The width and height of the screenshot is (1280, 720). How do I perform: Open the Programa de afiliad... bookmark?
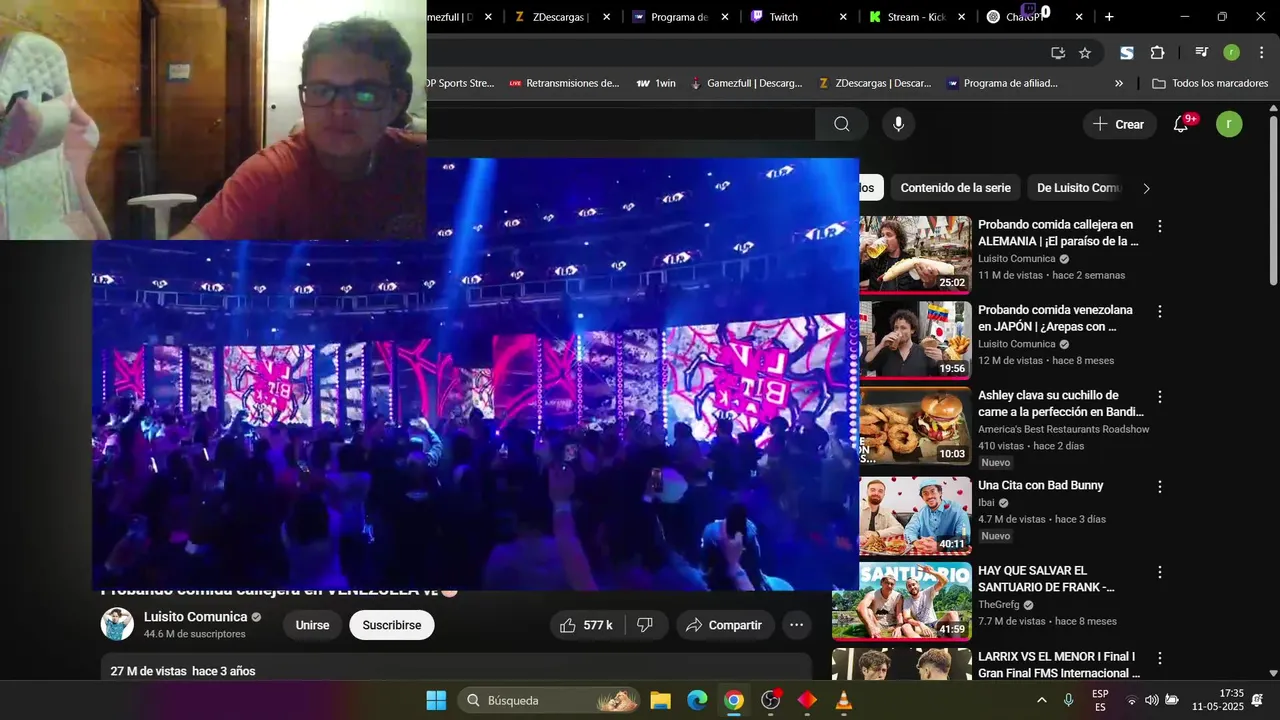(x=1002, y=84)
